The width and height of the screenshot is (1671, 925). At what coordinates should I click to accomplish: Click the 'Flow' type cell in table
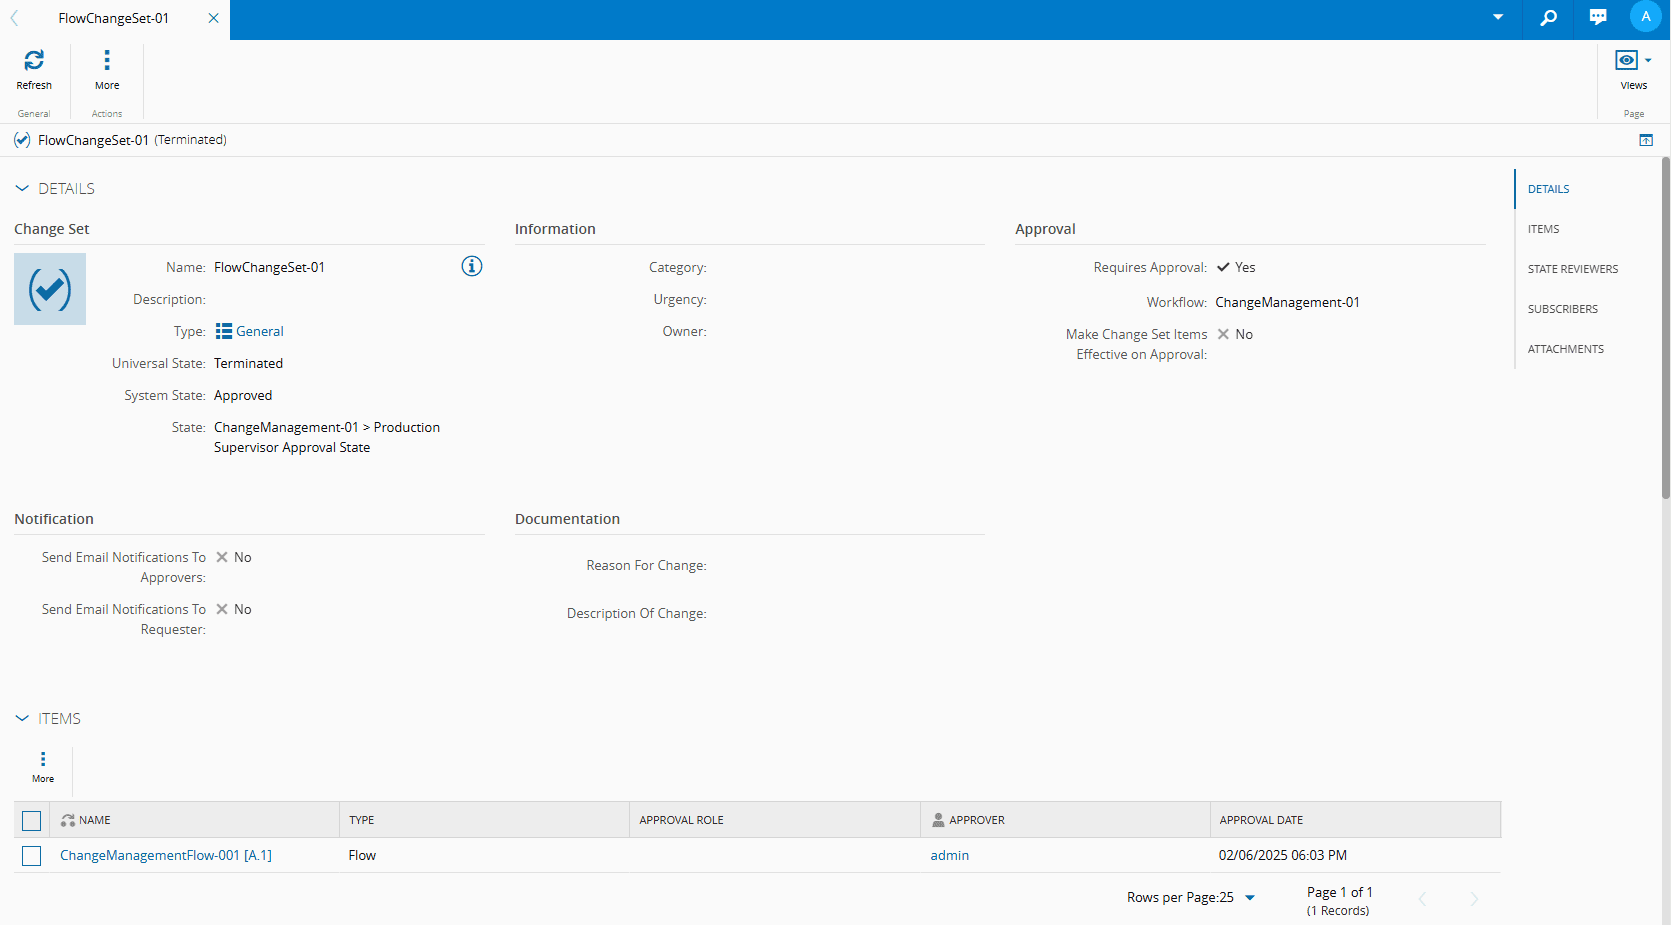click(x=362, y=855)
